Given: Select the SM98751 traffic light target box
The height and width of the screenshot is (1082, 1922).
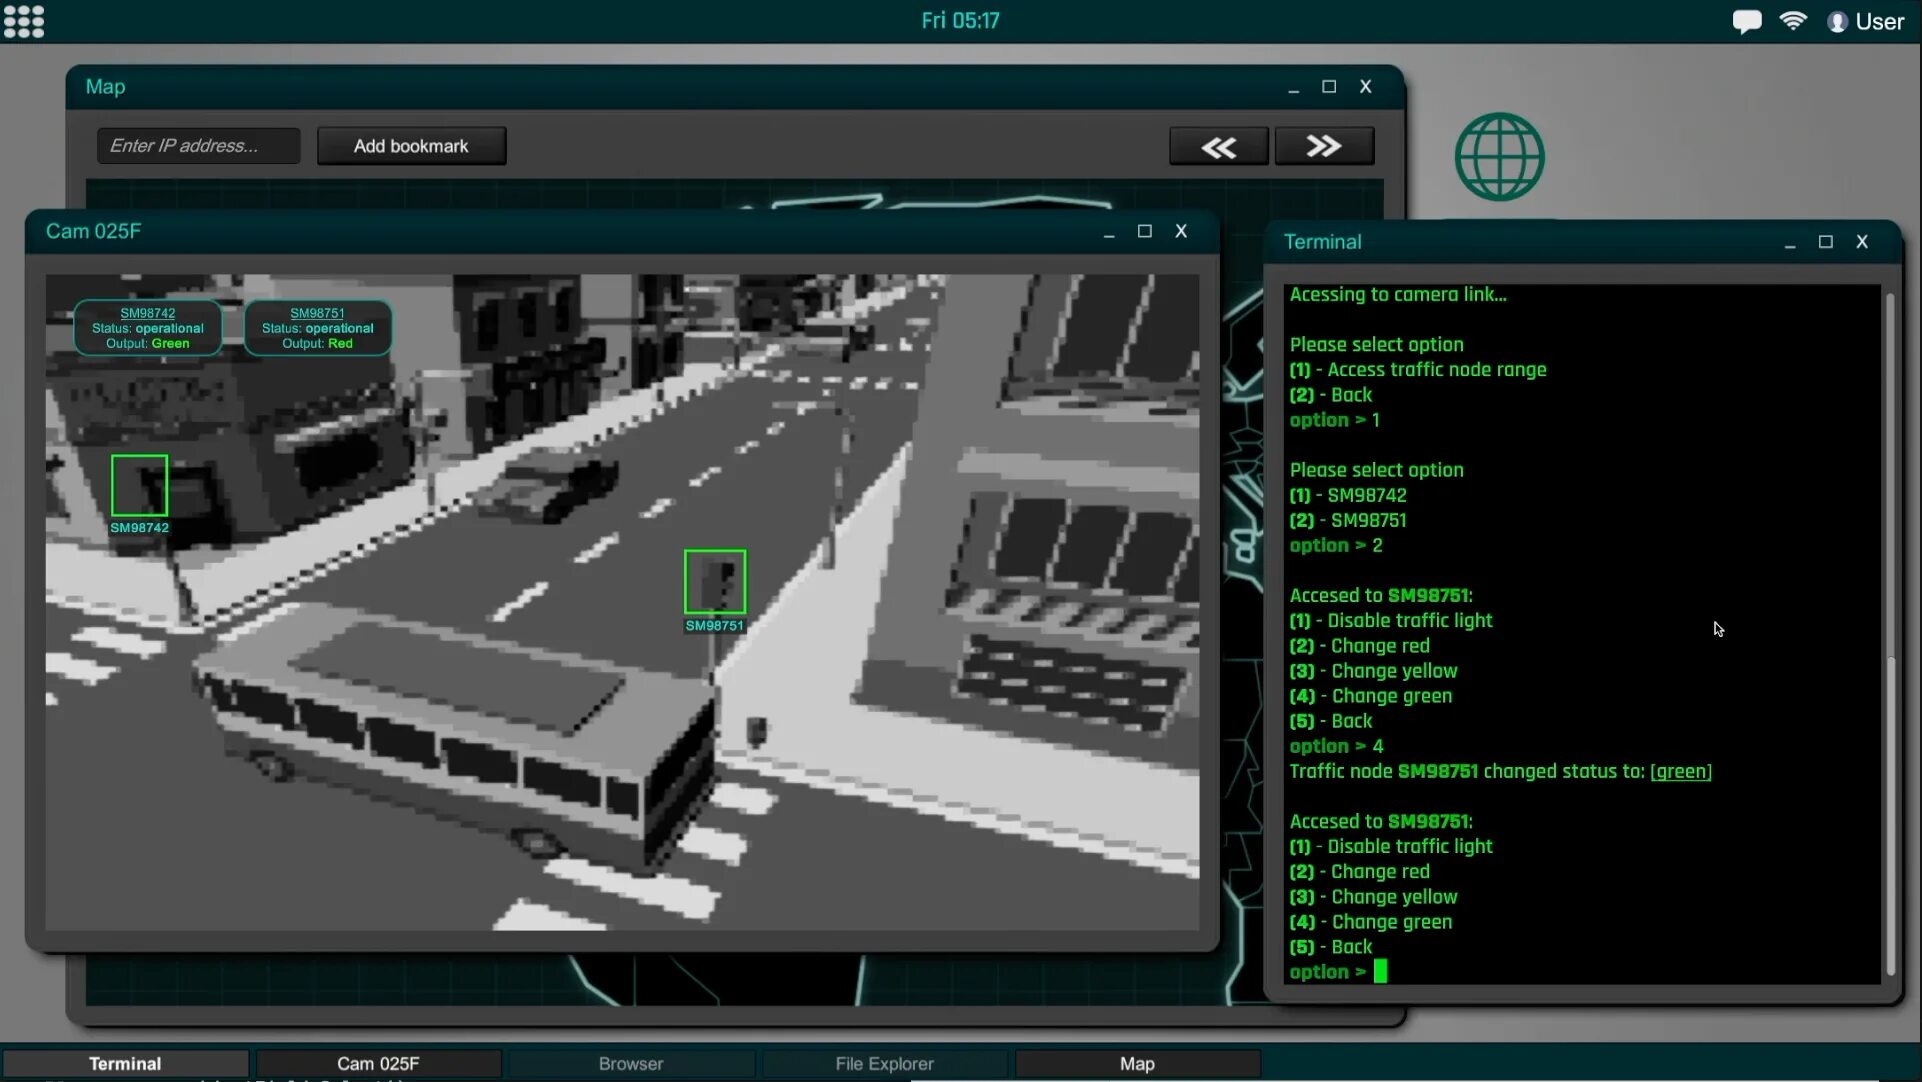Looking at the screenshot, I should click(714, 581).
